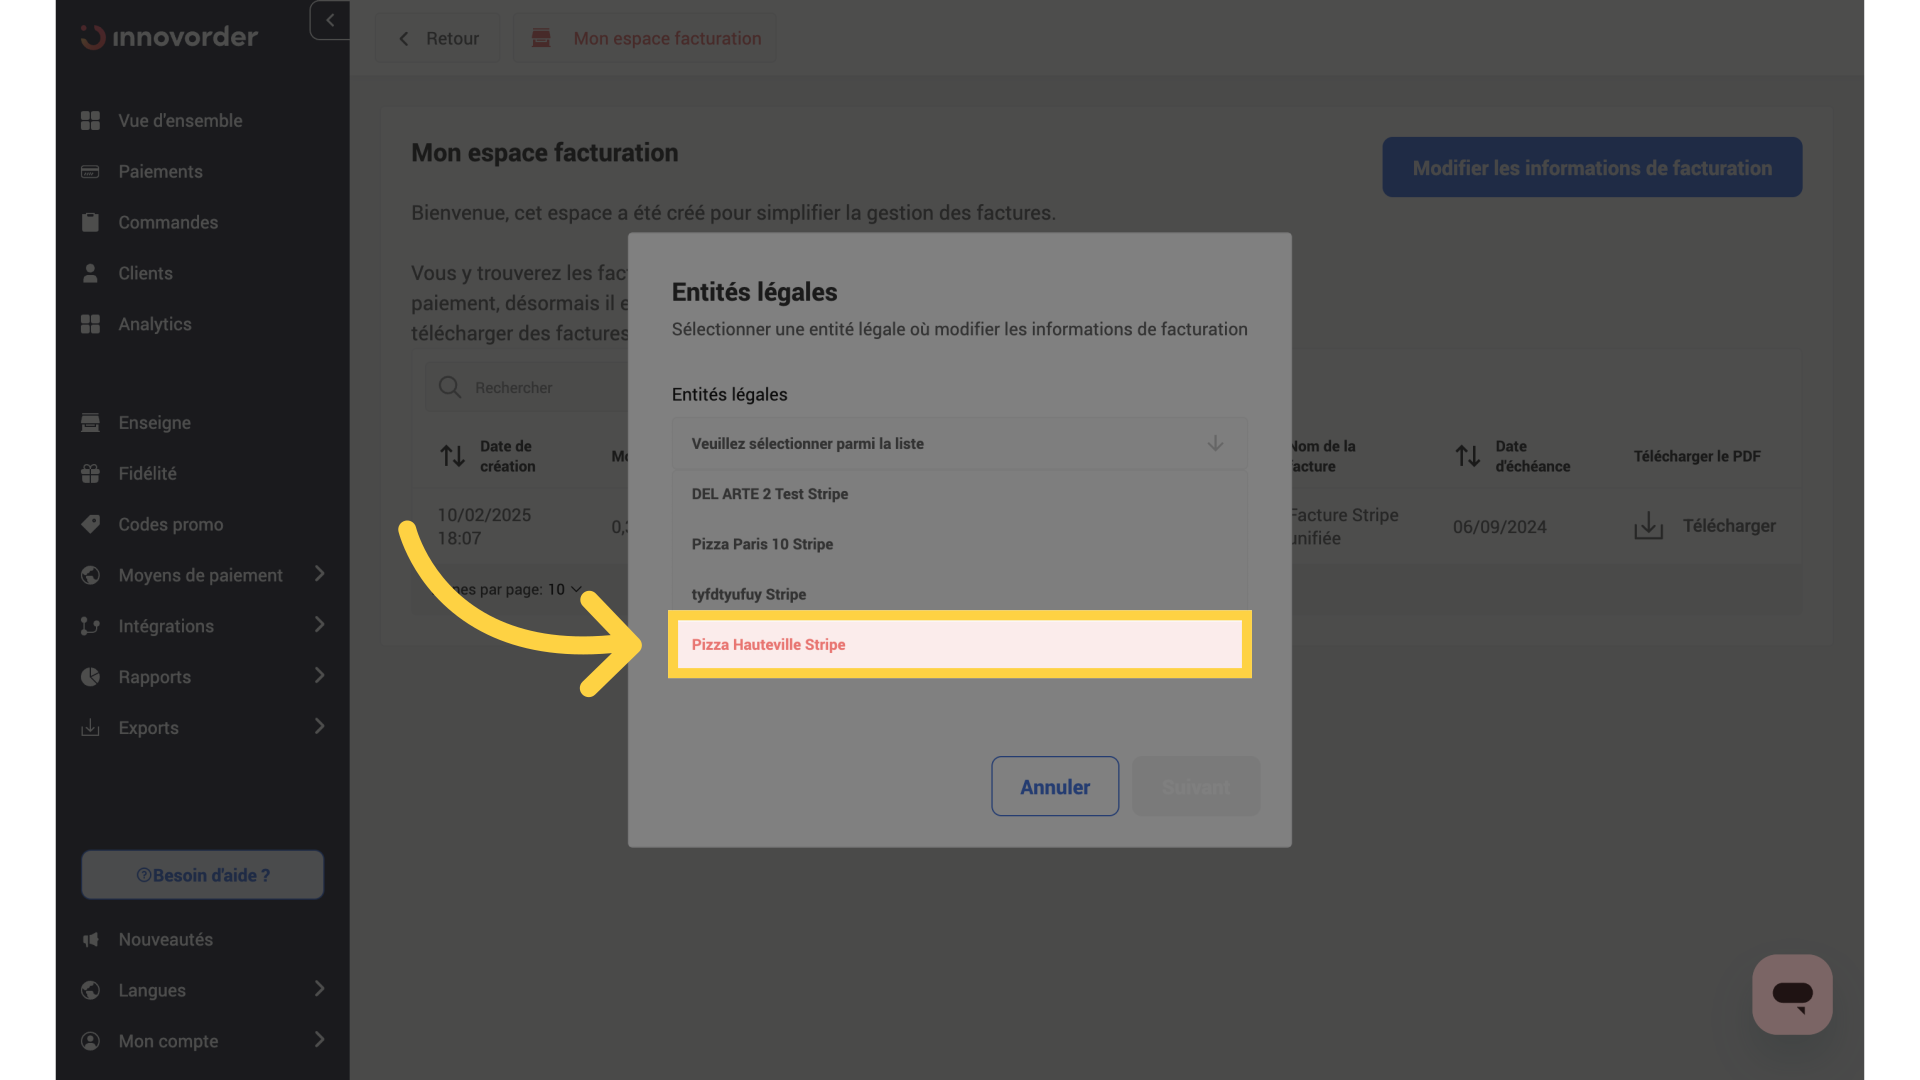
Task: Open the chat support bubble
Action: (x=1791, y=994)
